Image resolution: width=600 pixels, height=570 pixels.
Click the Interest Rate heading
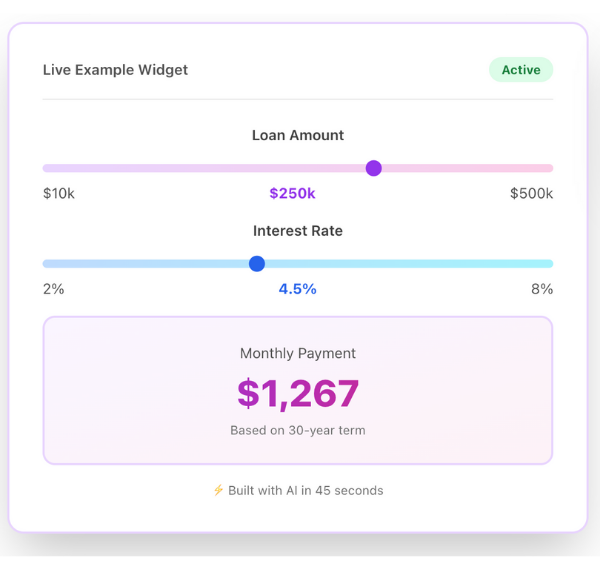pos(298,231)
